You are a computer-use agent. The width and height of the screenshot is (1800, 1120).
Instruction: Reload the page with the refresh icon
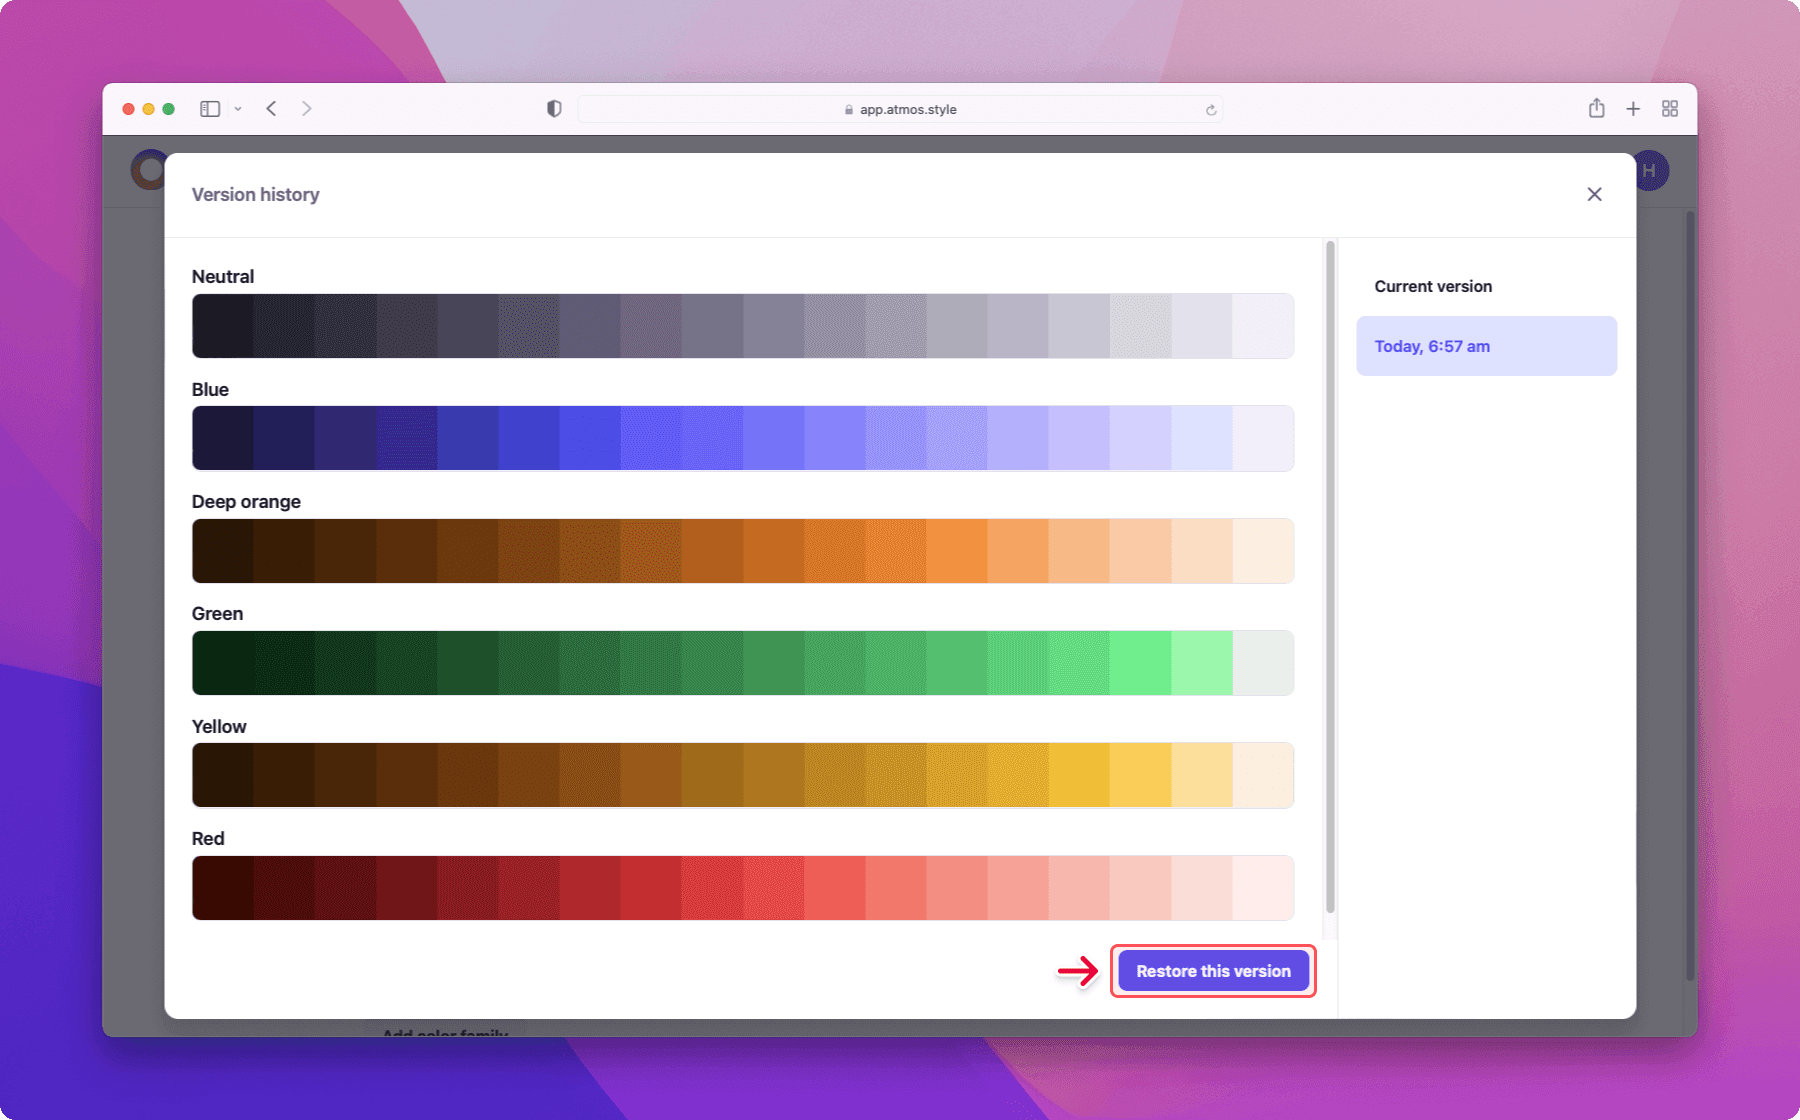[1211, 110]
